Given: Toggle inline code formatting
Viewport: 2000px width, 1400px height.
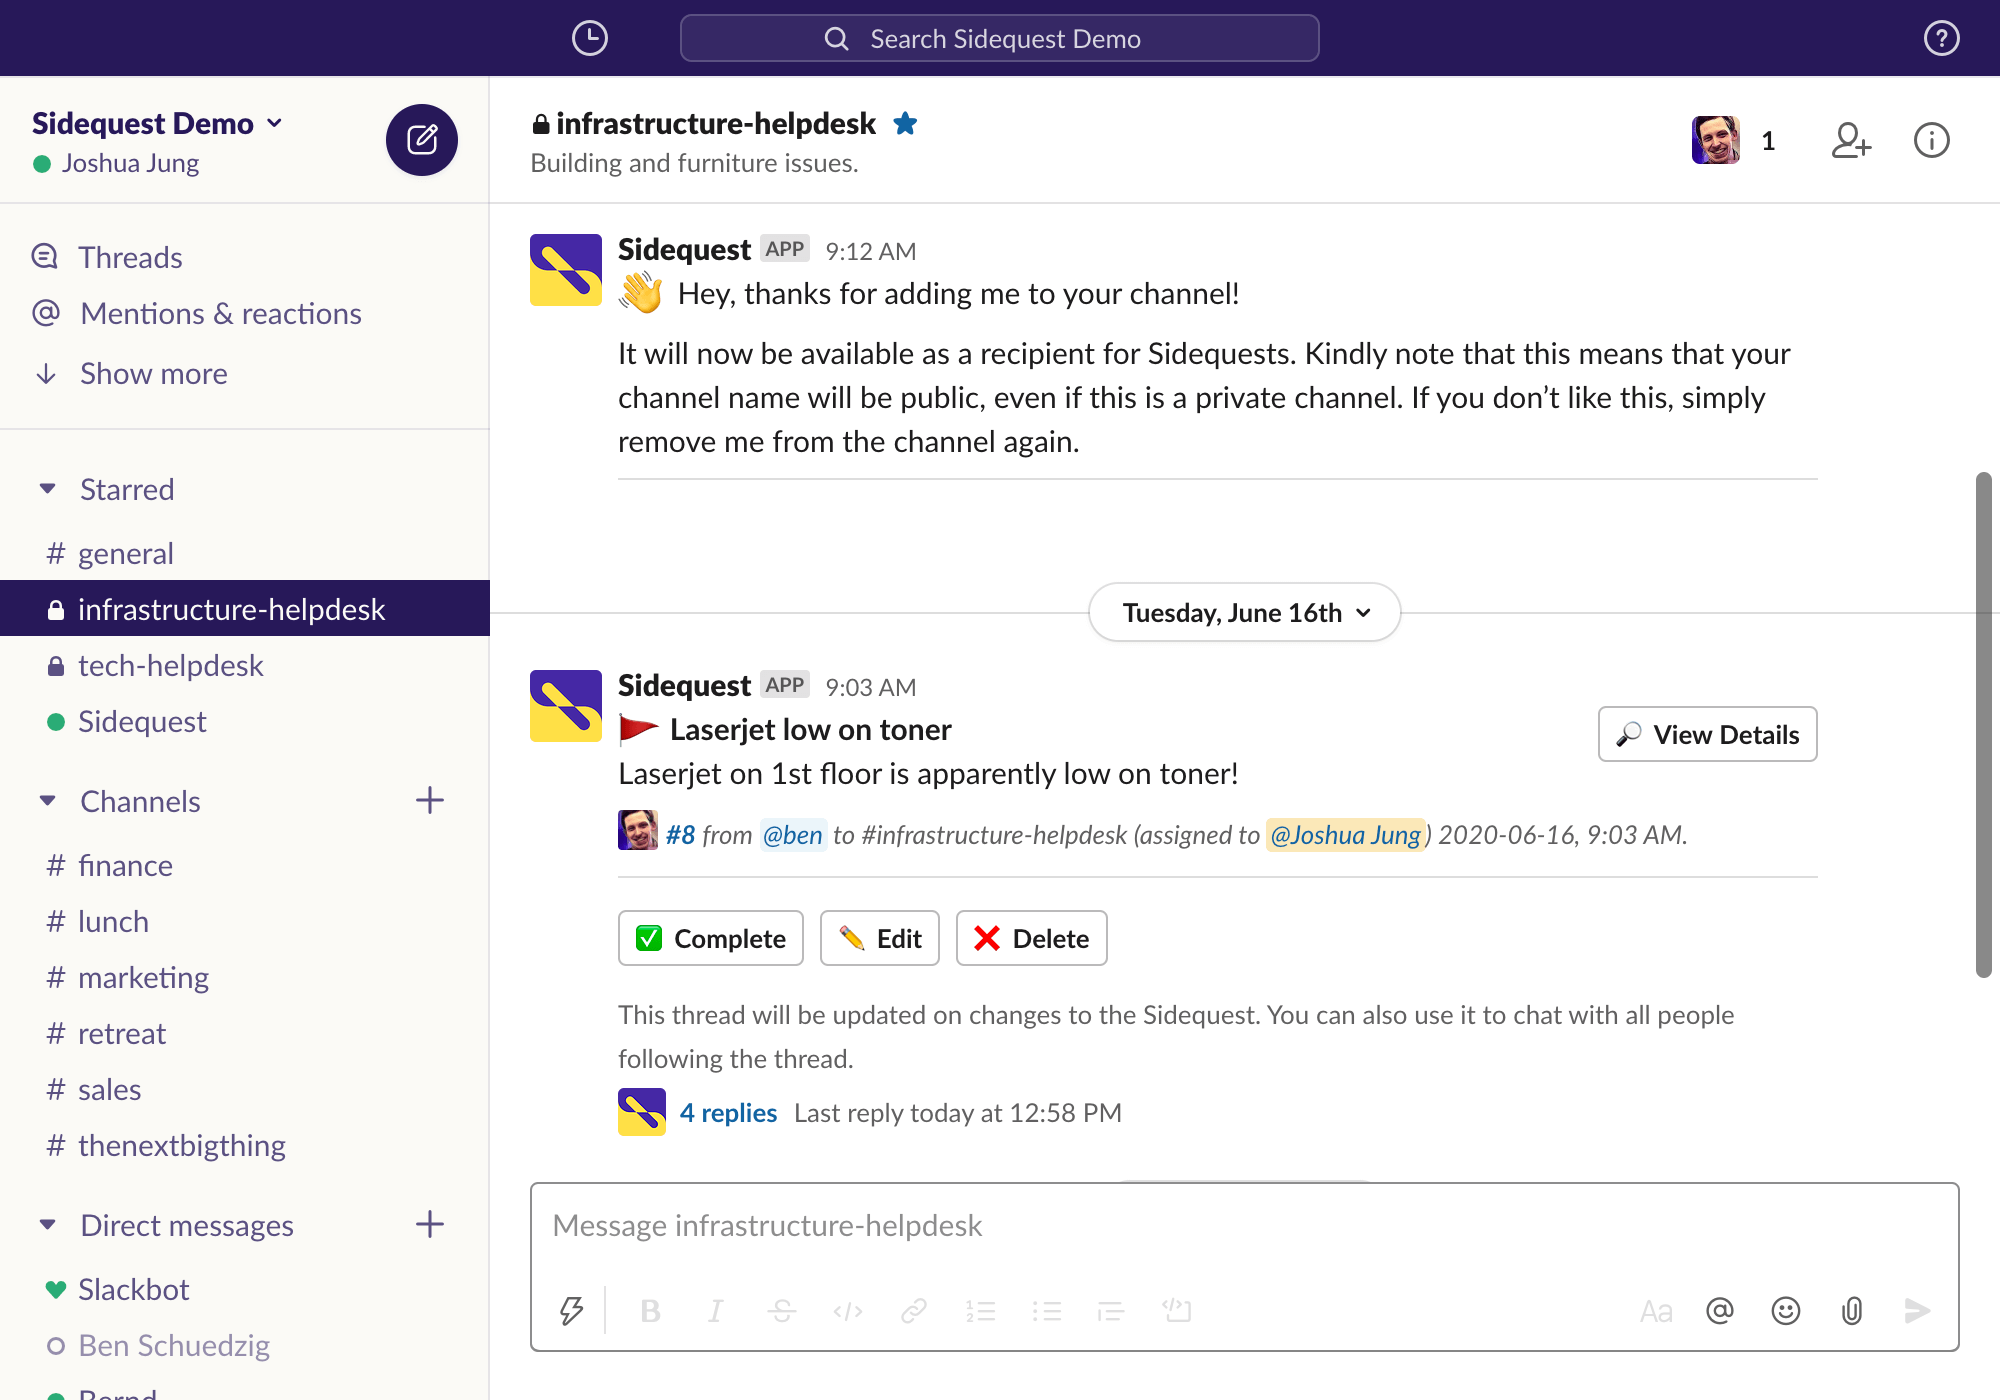Looking at the screenshot, I should click(x=848, y=1310).
